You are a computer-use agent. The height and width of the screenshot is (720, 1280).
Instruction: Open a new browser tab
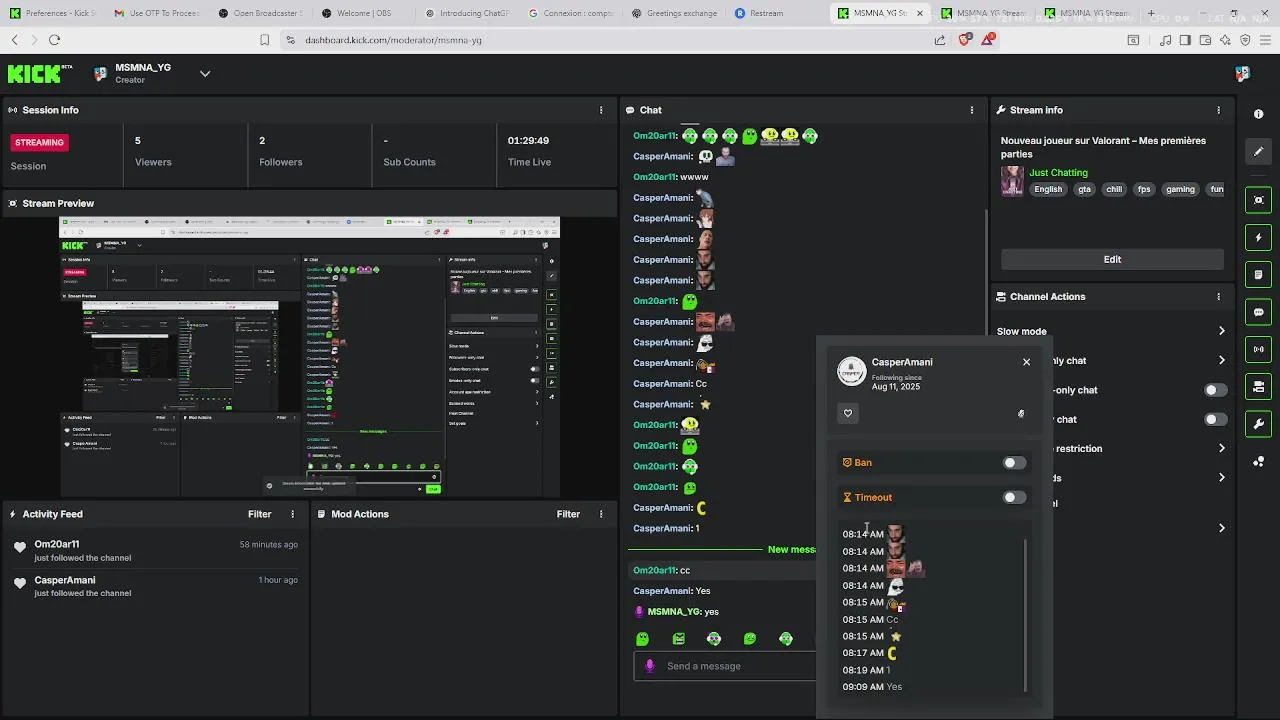[x=1151, y=14]
